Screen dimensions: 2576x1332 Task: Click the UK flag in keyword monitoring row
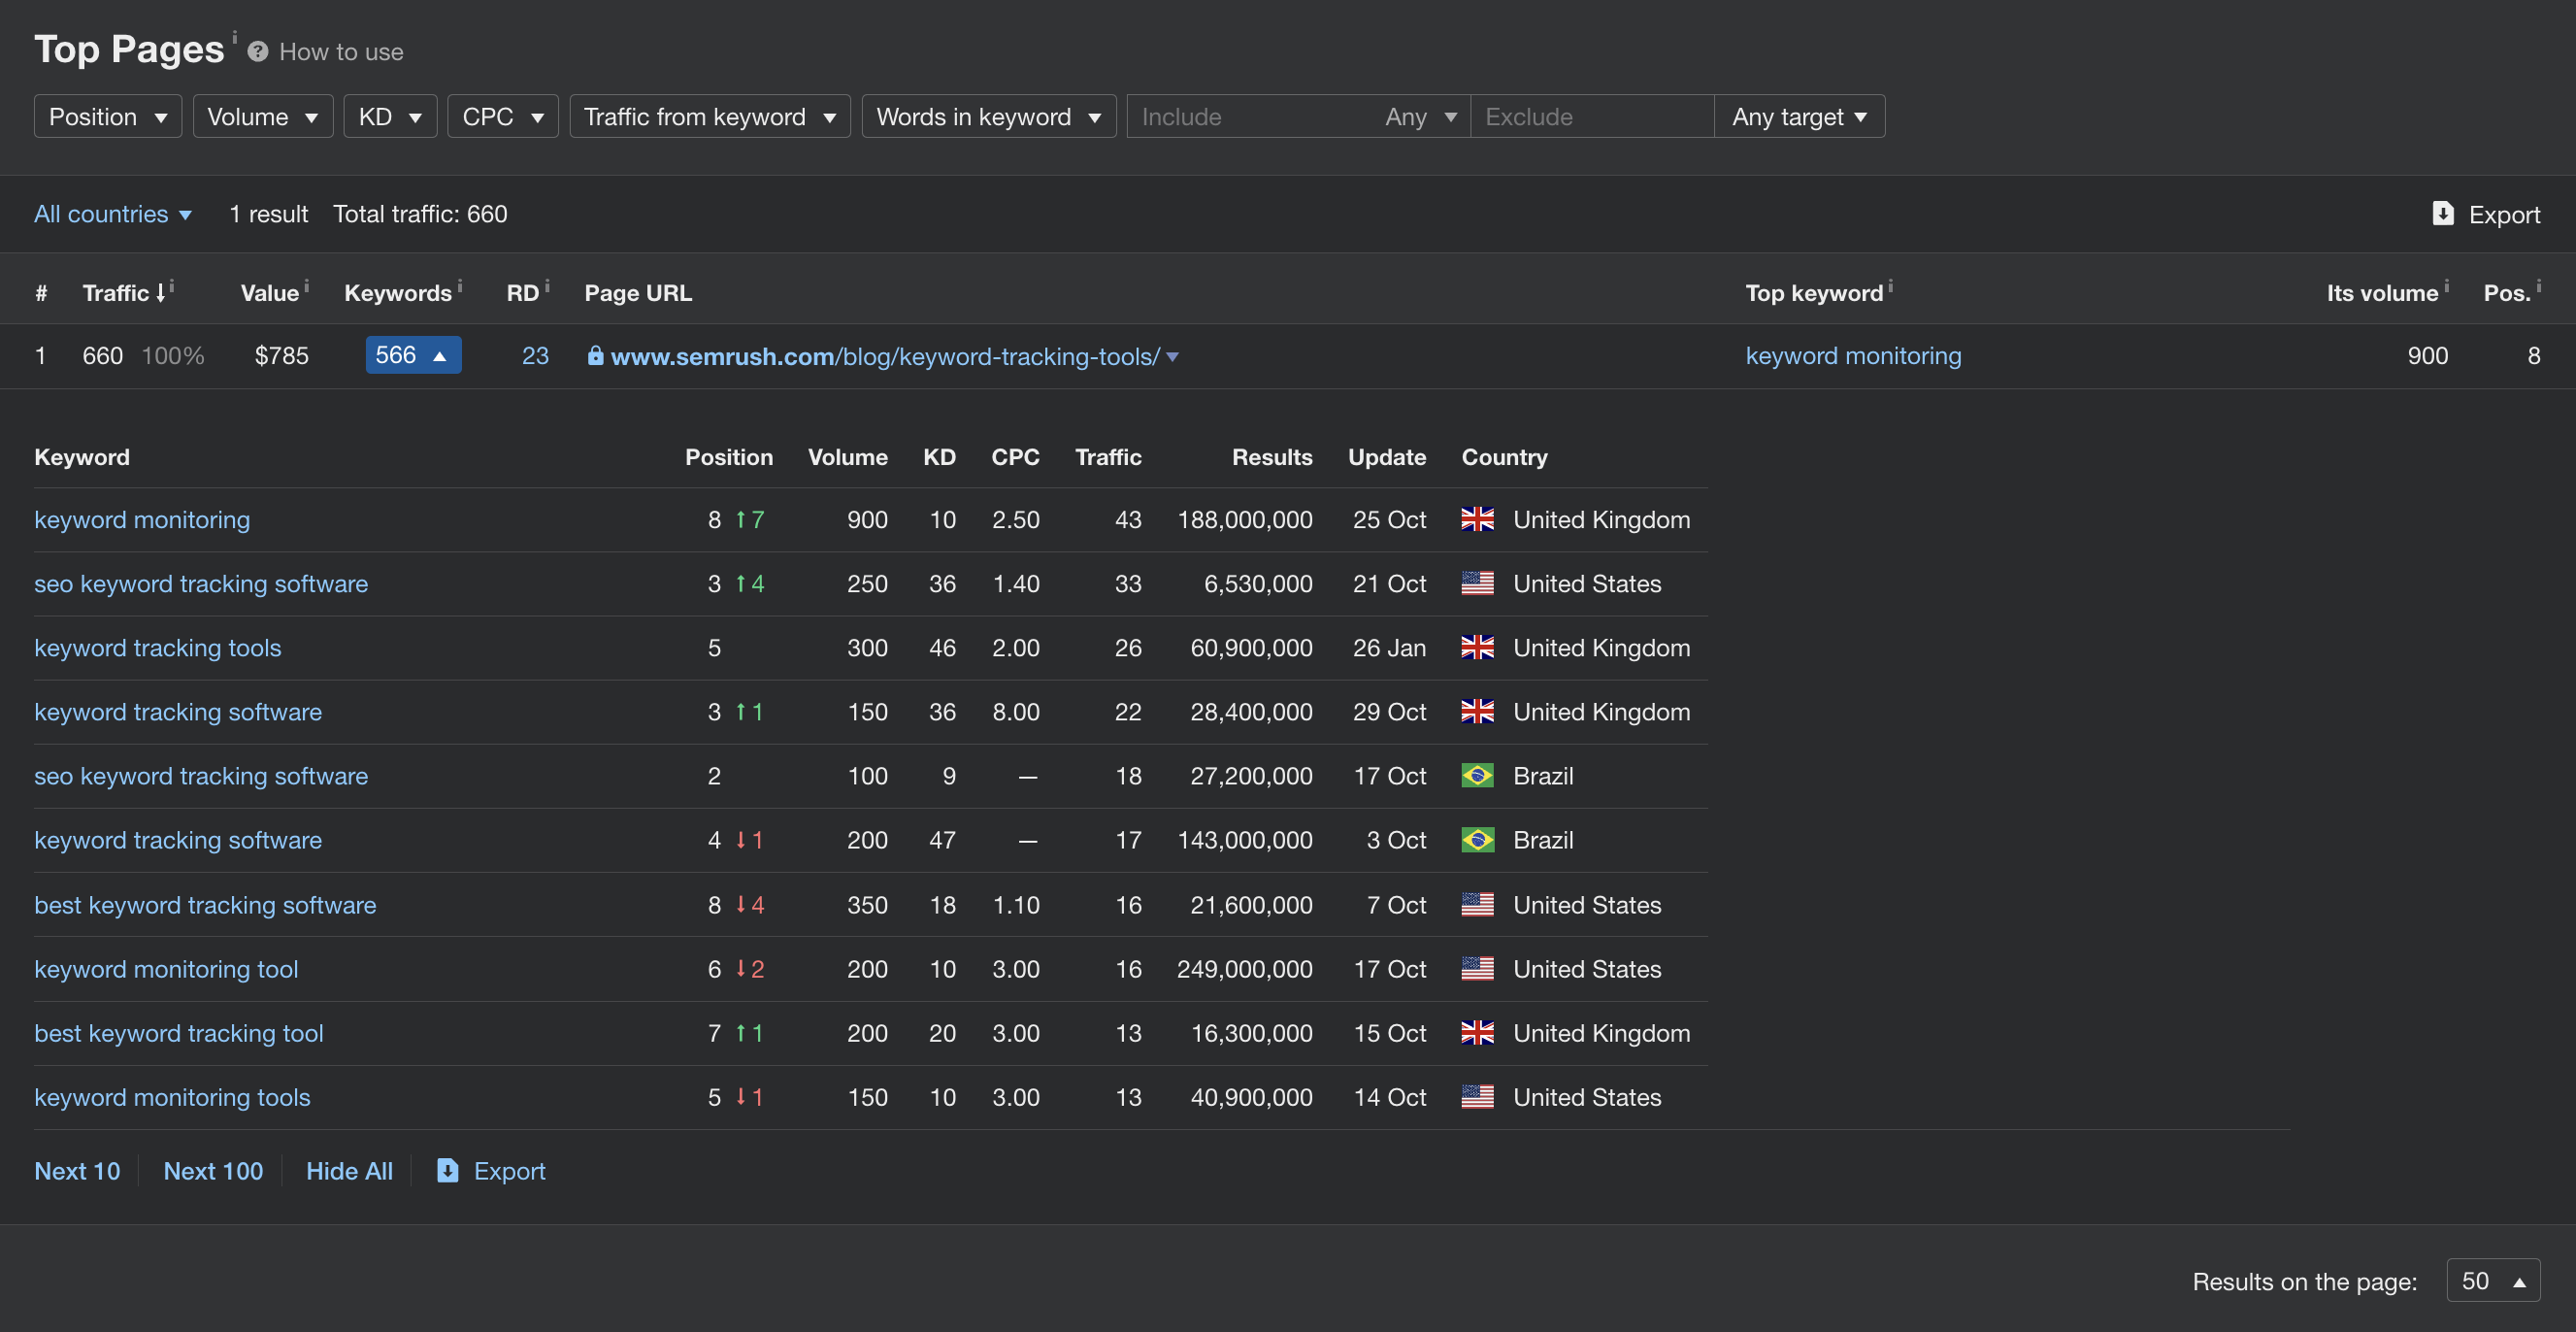coord(1477,519)
